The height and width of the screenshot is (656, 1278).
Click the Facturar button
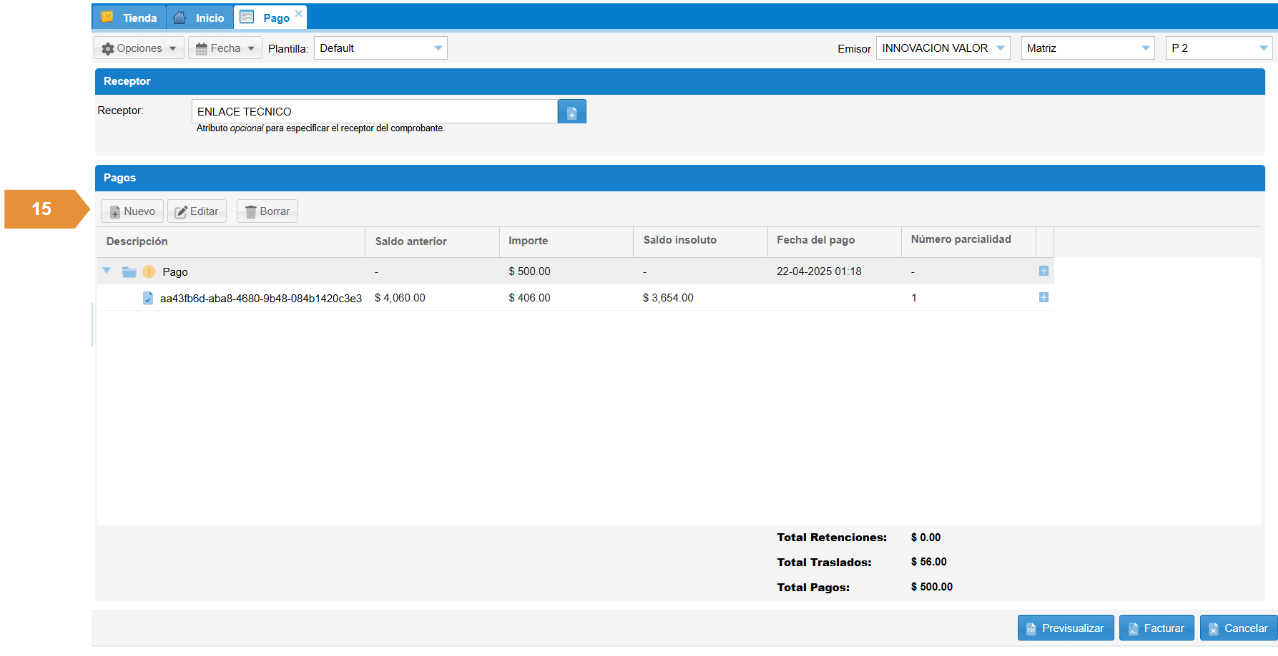[x=1157, y=628]
